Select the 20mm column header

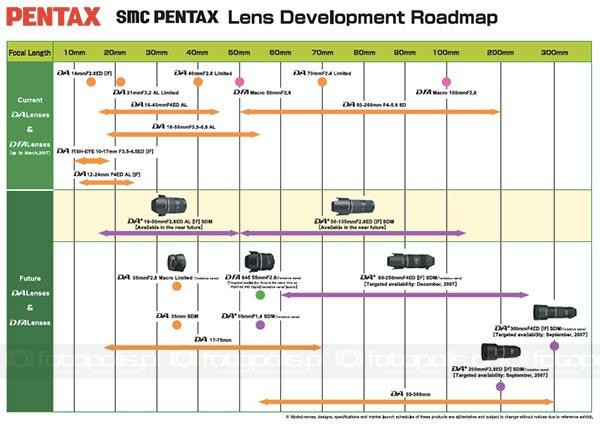tap(115, 52)
